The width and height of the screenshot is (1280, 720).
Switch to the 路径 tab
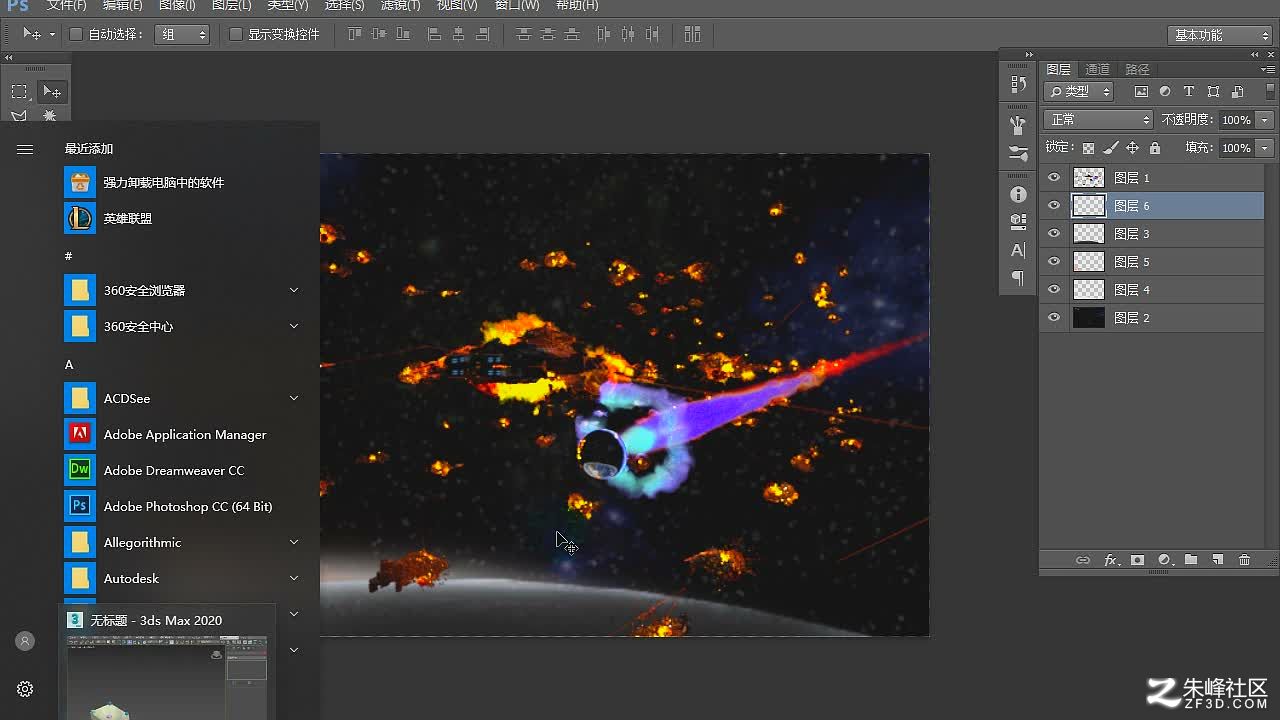1137,69
